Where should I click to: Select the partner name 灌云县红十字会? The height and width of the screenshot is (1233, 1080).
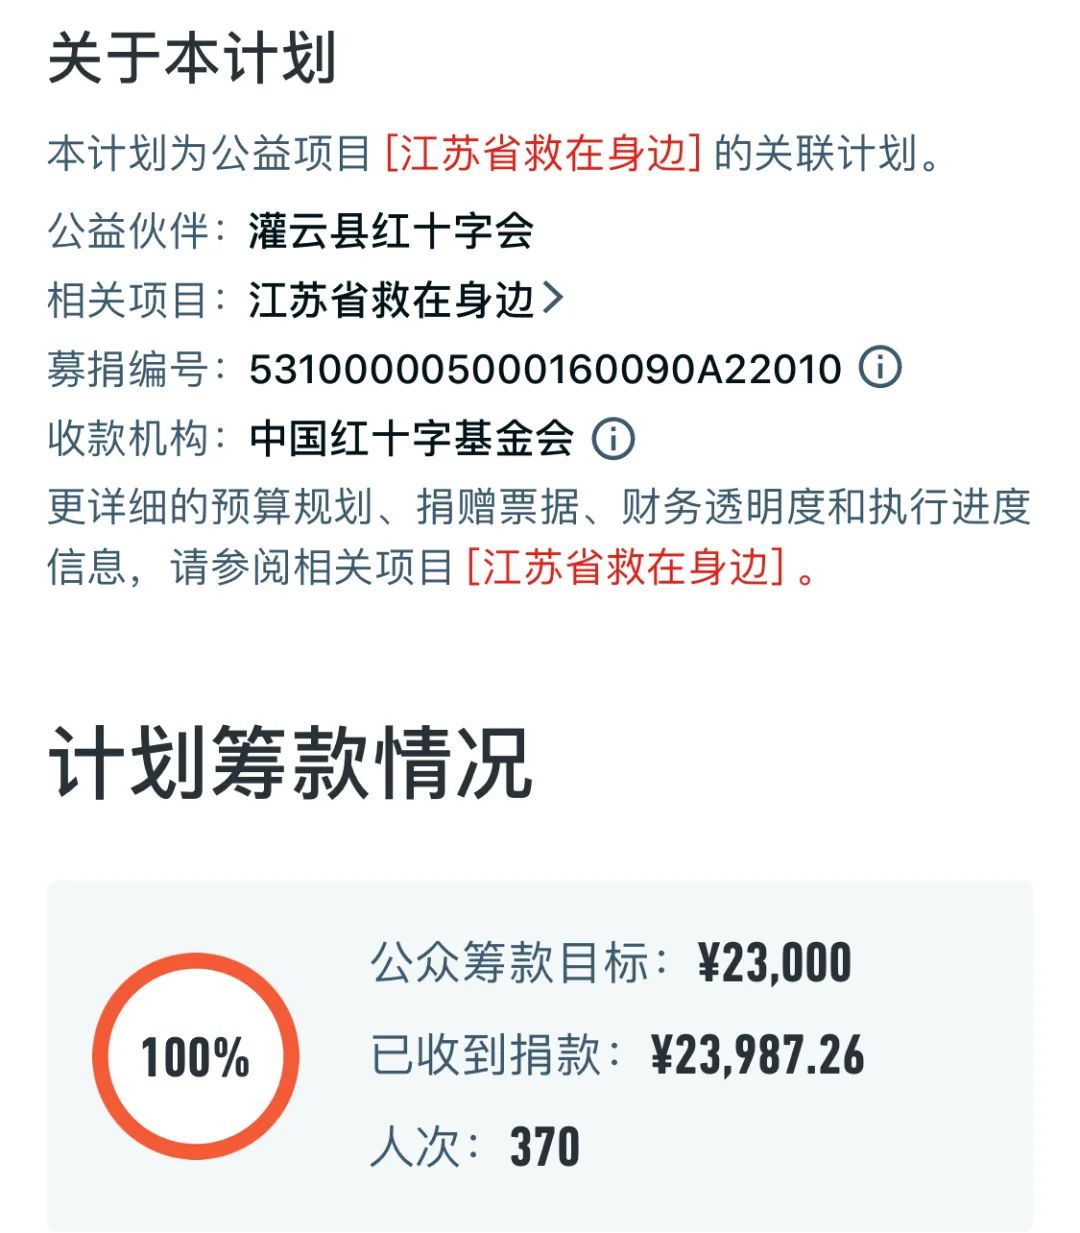(x=391, y=231)
